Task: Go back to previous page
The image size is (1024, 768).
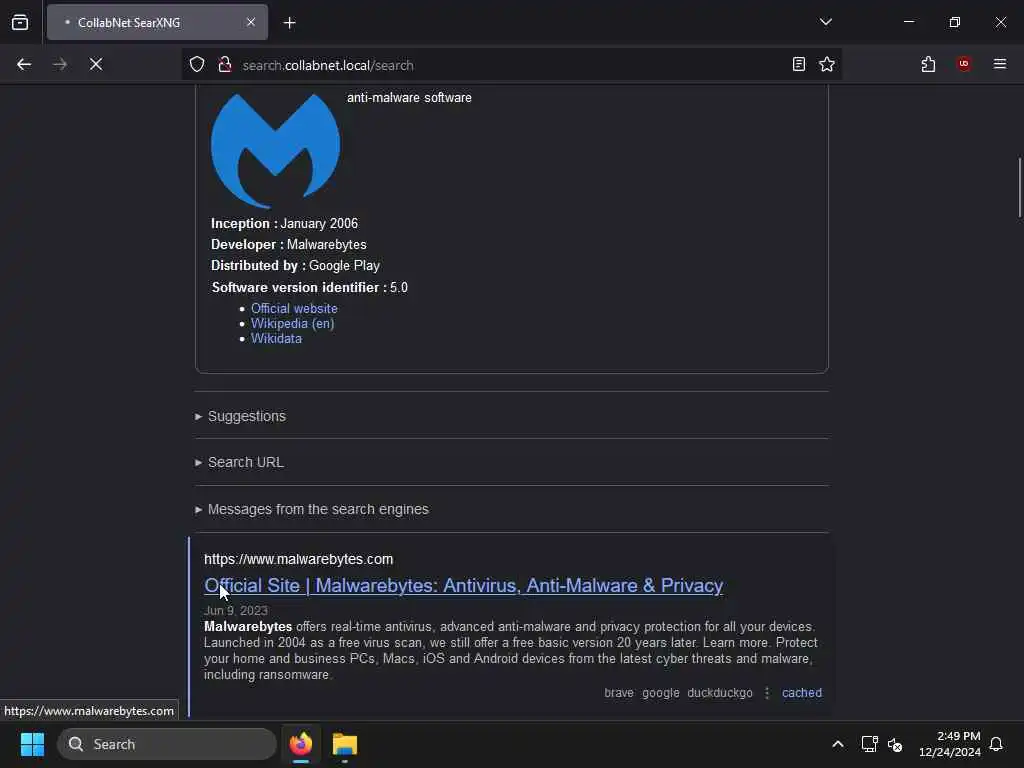Action: click(x=24, y=65)
